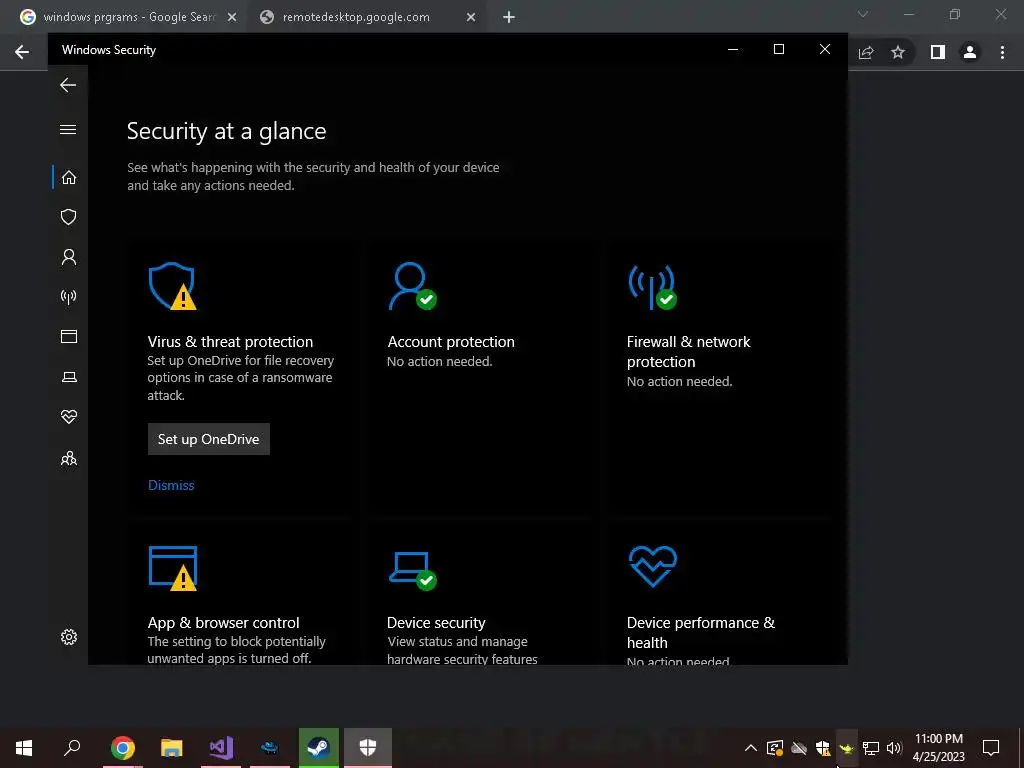Viewport: 1024px width, 768px height.
Task: Click the taskbar Search magnifier
Action: (72, 747)
